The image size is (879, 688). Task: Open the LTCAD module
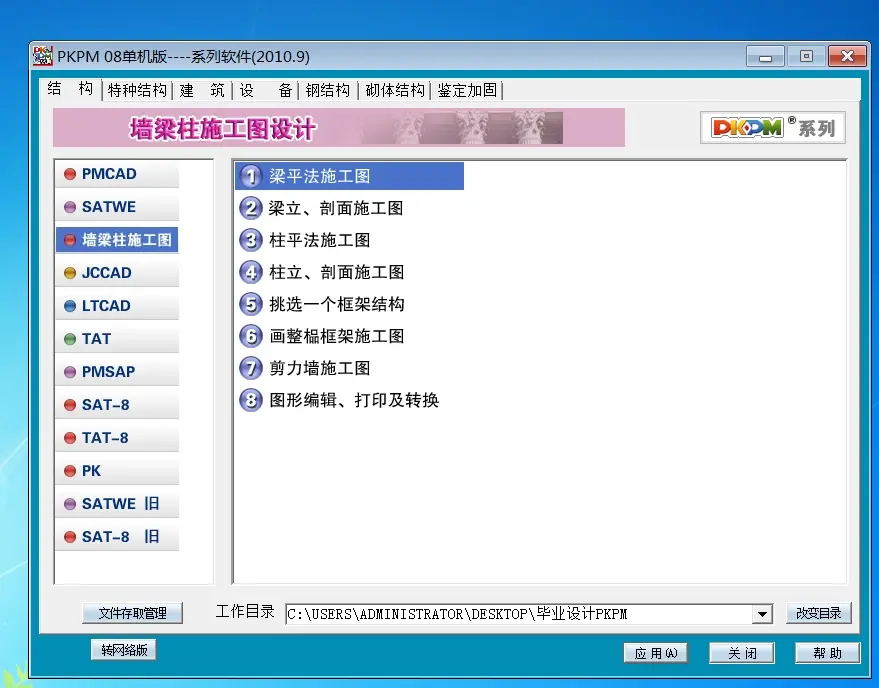(x=117, y=306)
